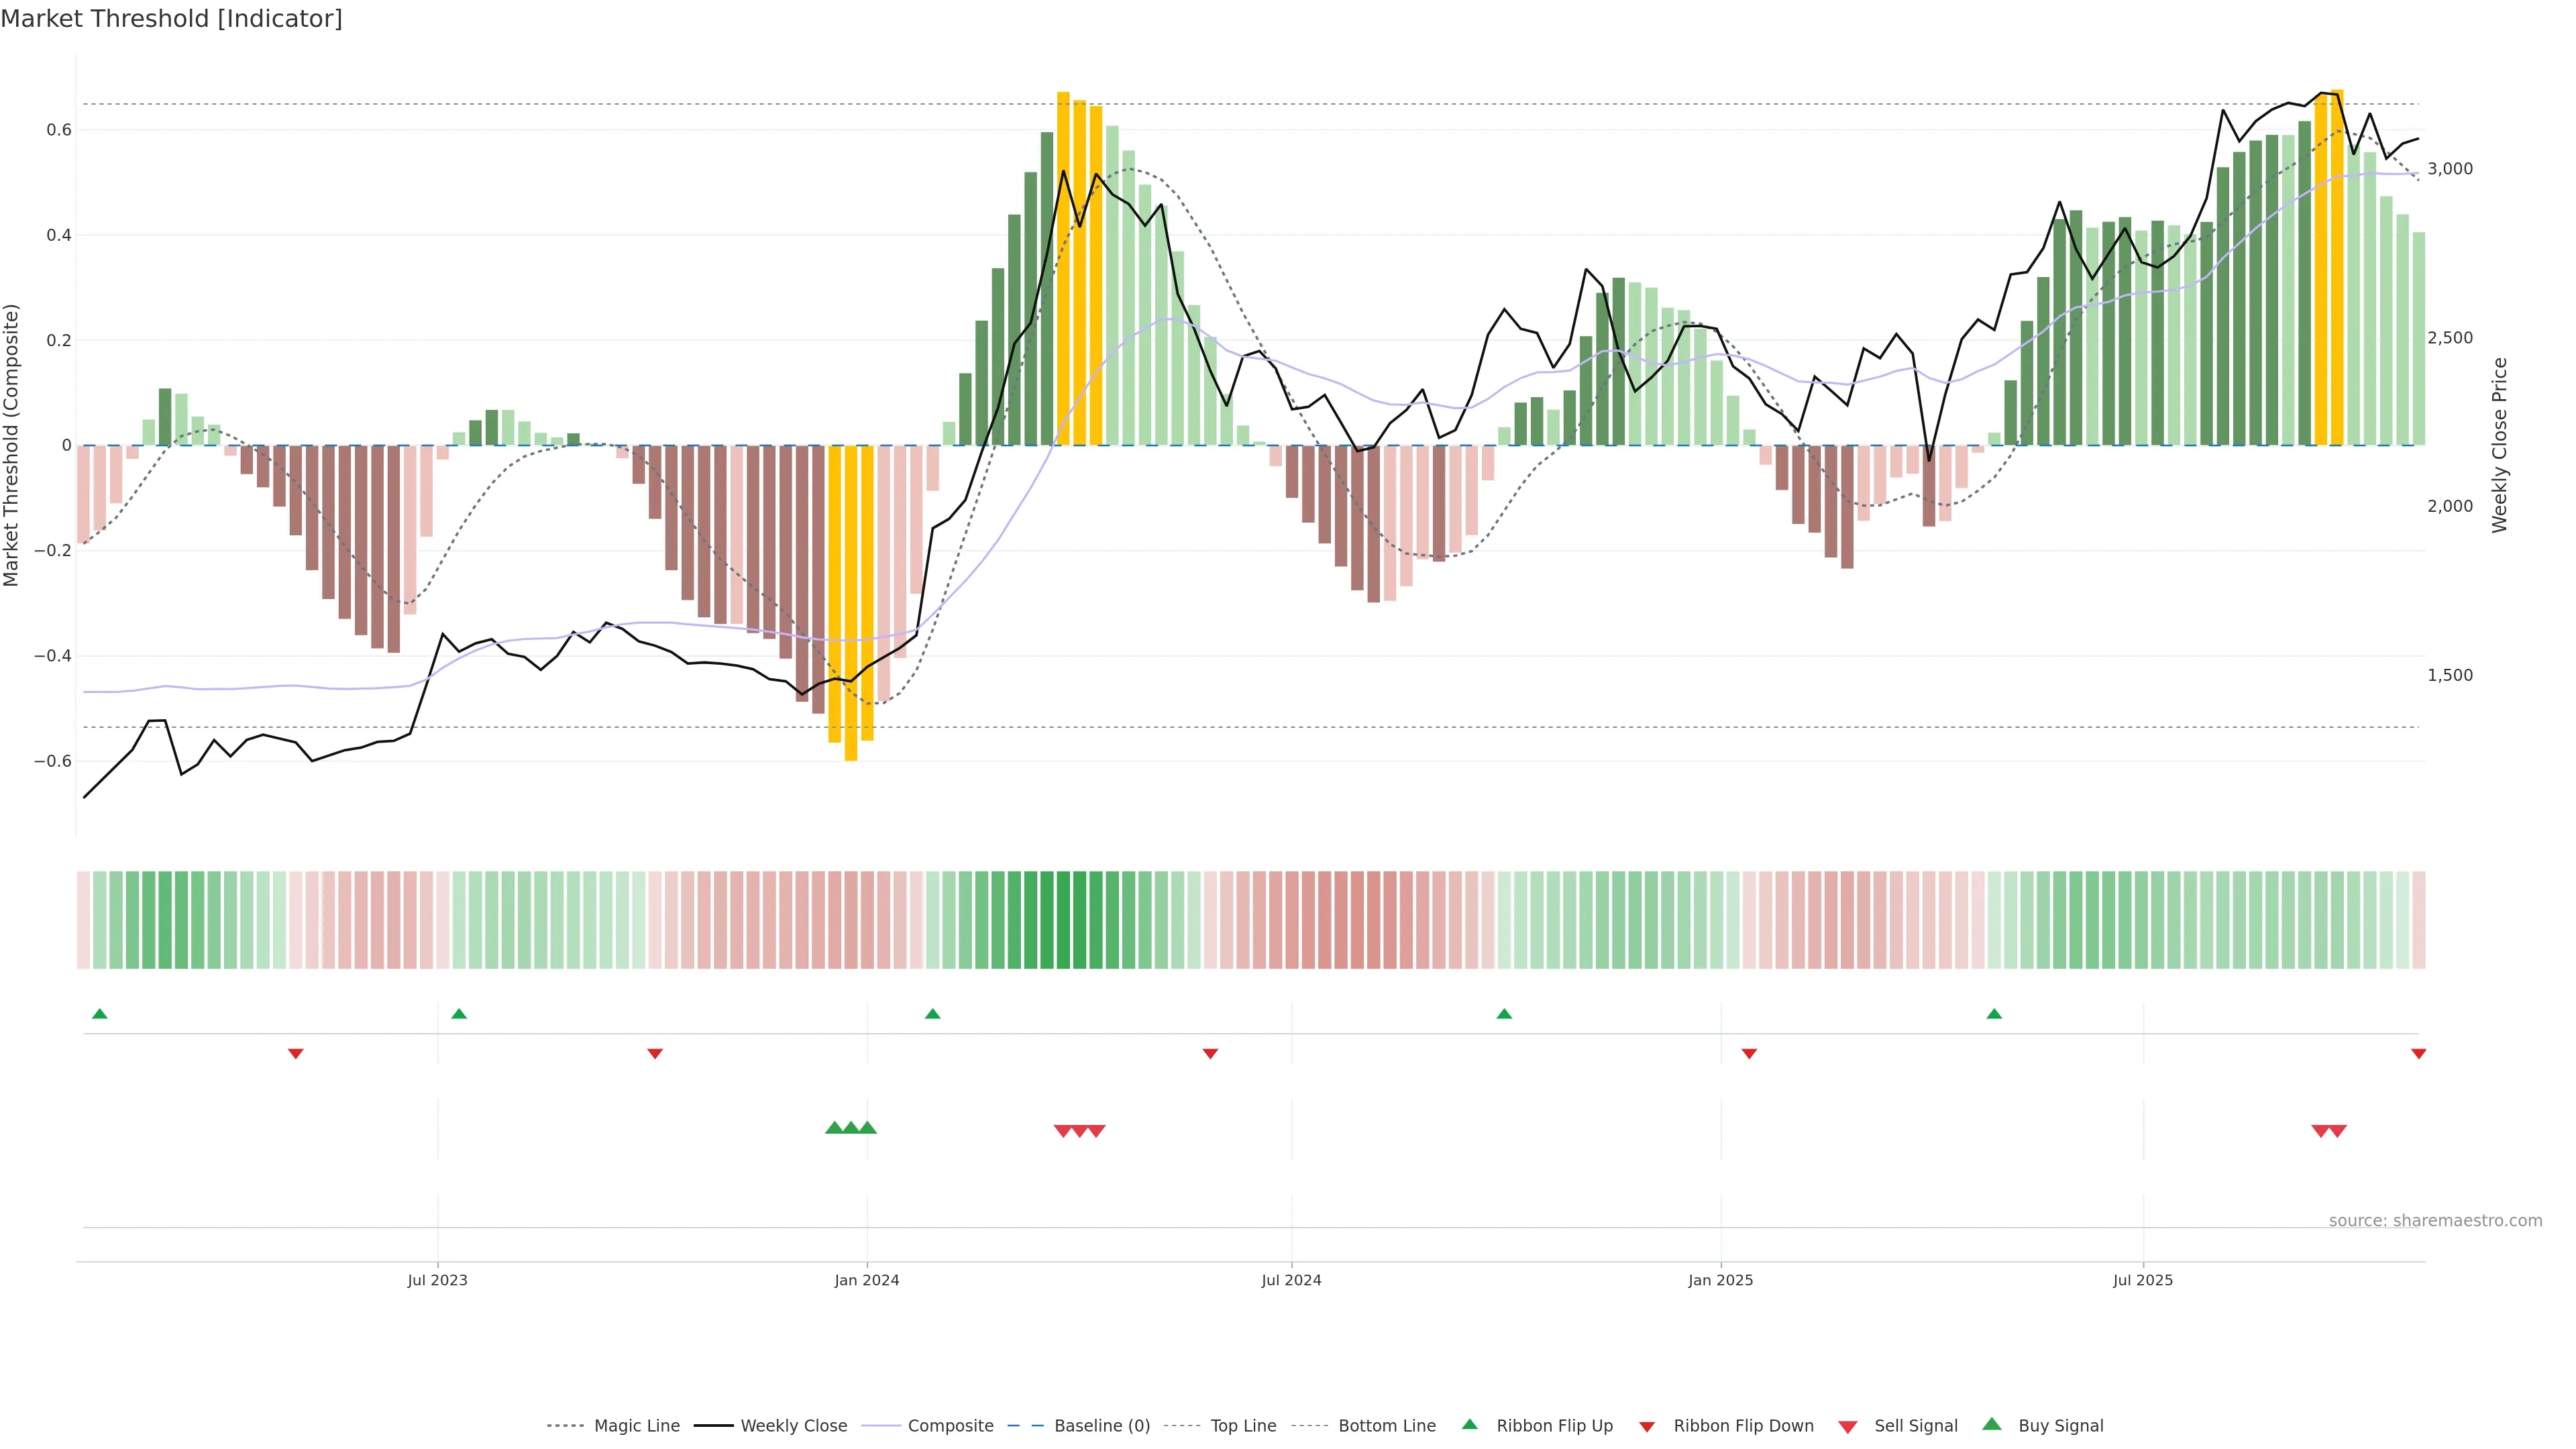The image size is (2576, 1449).
Task: Click the Ribbon Flip Down legend triangle icon
Action: (1646, 1427)
